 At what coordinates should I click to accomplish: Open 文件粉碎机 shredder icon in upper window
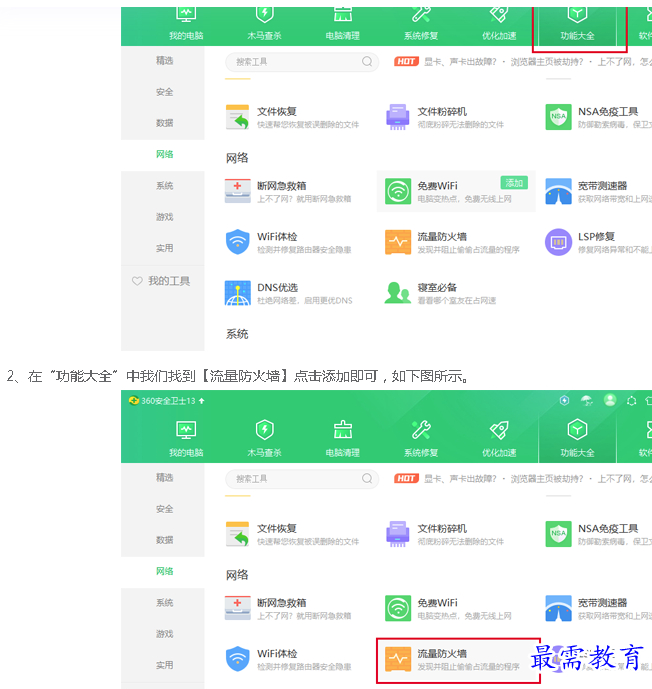(x=398, y=117)
